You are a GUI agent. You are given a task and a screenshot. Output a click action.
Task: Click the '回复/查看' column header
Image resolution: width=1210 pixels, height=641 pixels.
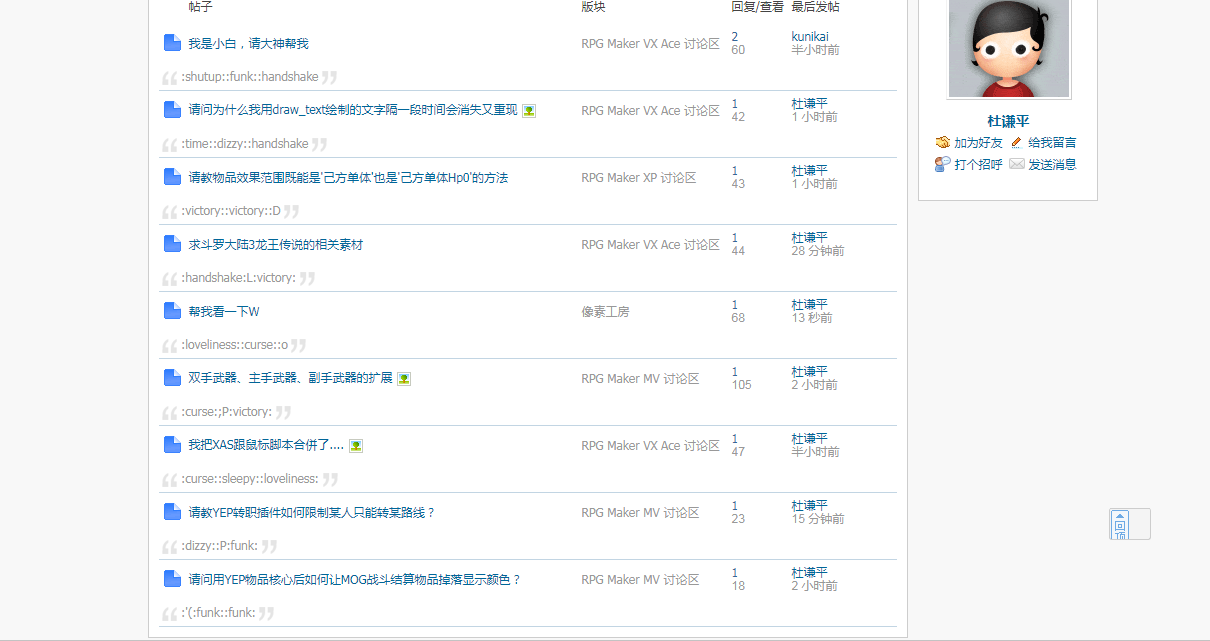click(x=757, y=7)
